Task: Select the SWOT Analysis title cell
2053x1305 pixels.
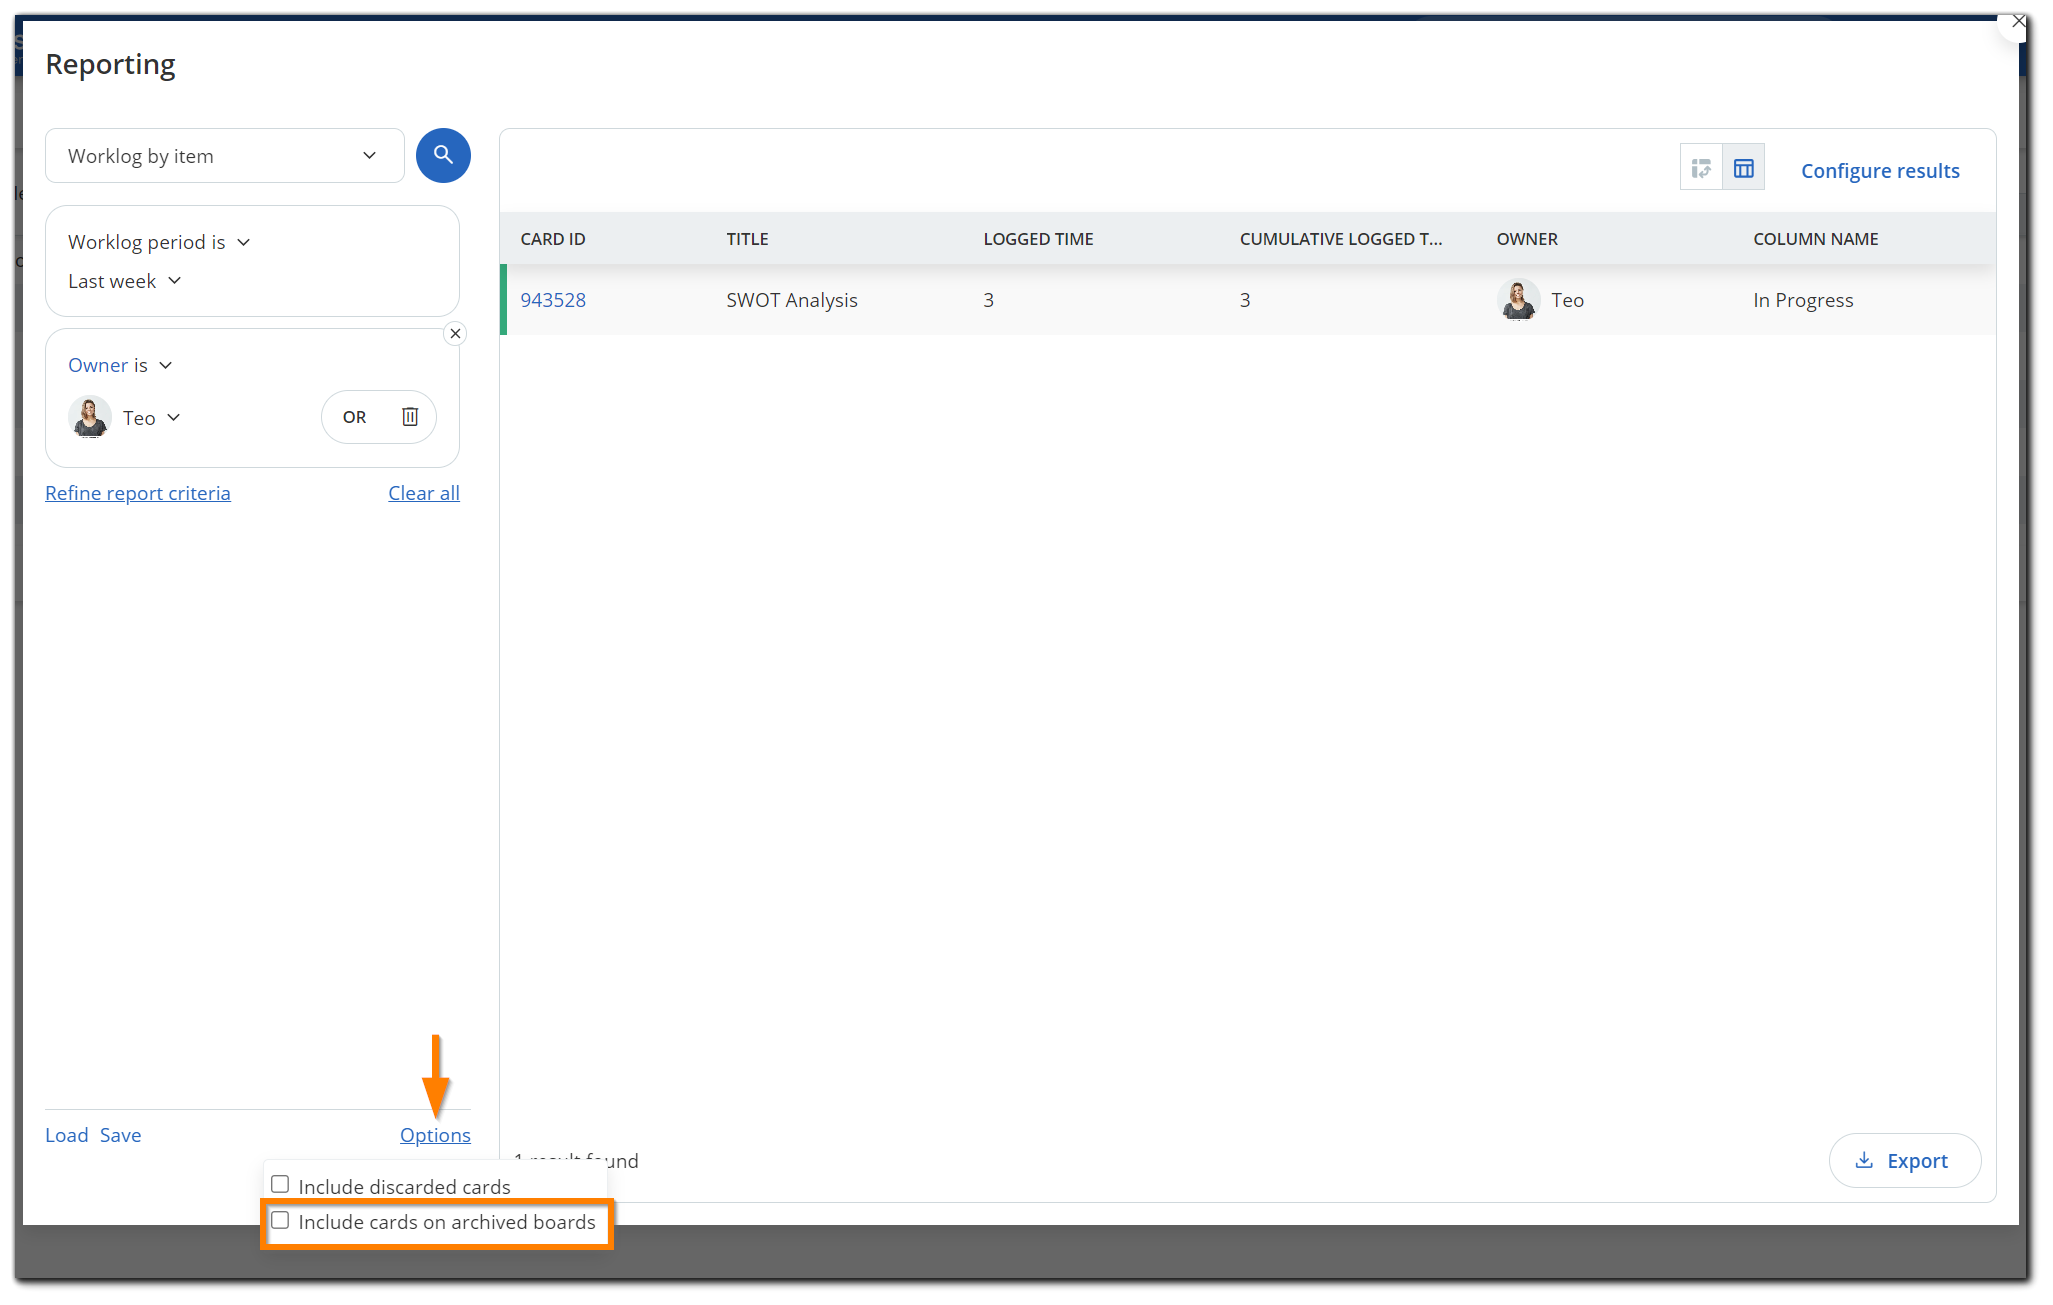Action: [x=792, y=300]
